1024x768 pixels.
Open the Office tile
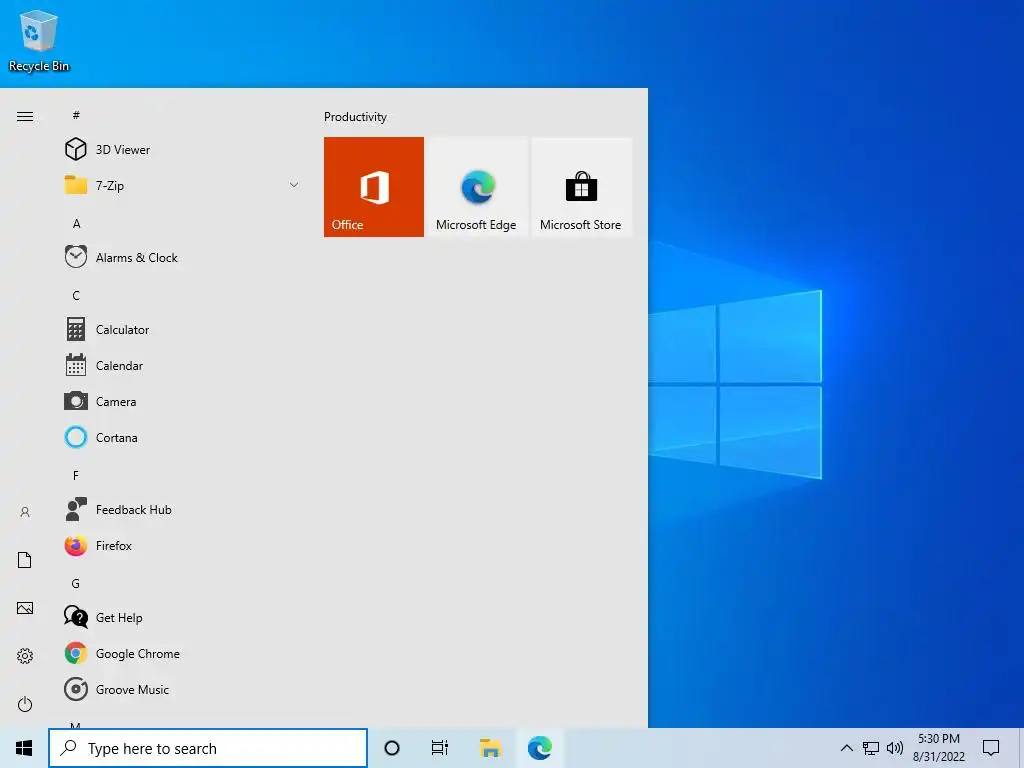[x=374, y=187]
